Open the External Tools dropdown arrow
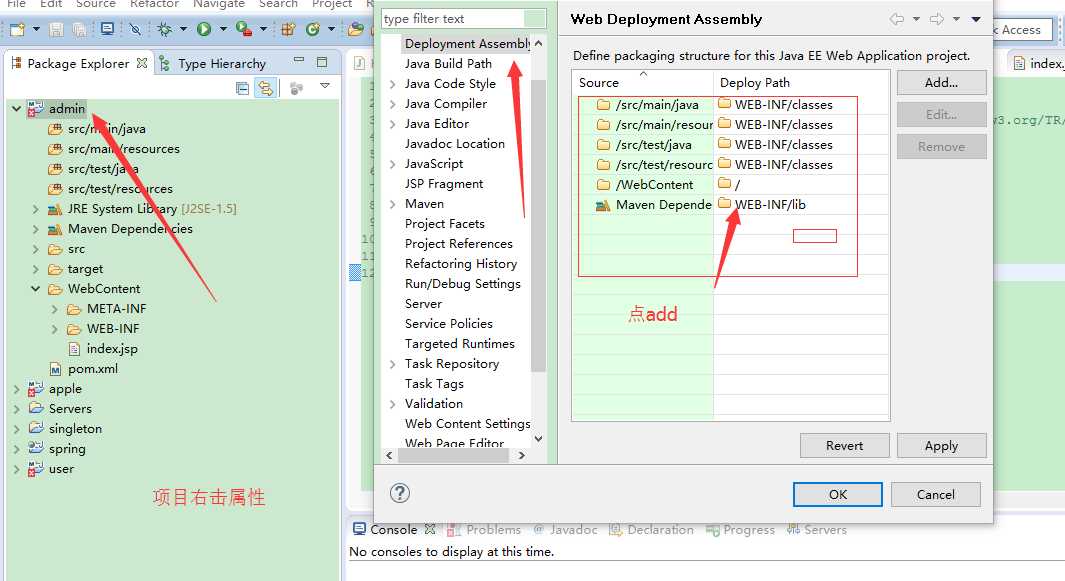Screen dimensions: 1065x581 click(263, 29)
